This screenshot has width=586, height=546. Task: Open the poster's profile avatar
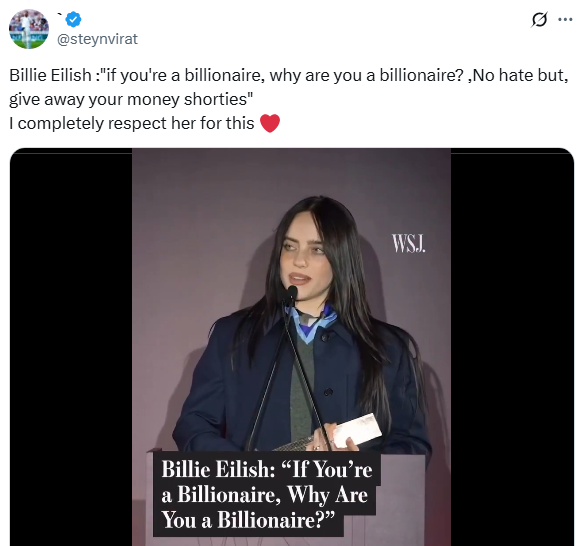pyautogui.click(x=29, y=29)
